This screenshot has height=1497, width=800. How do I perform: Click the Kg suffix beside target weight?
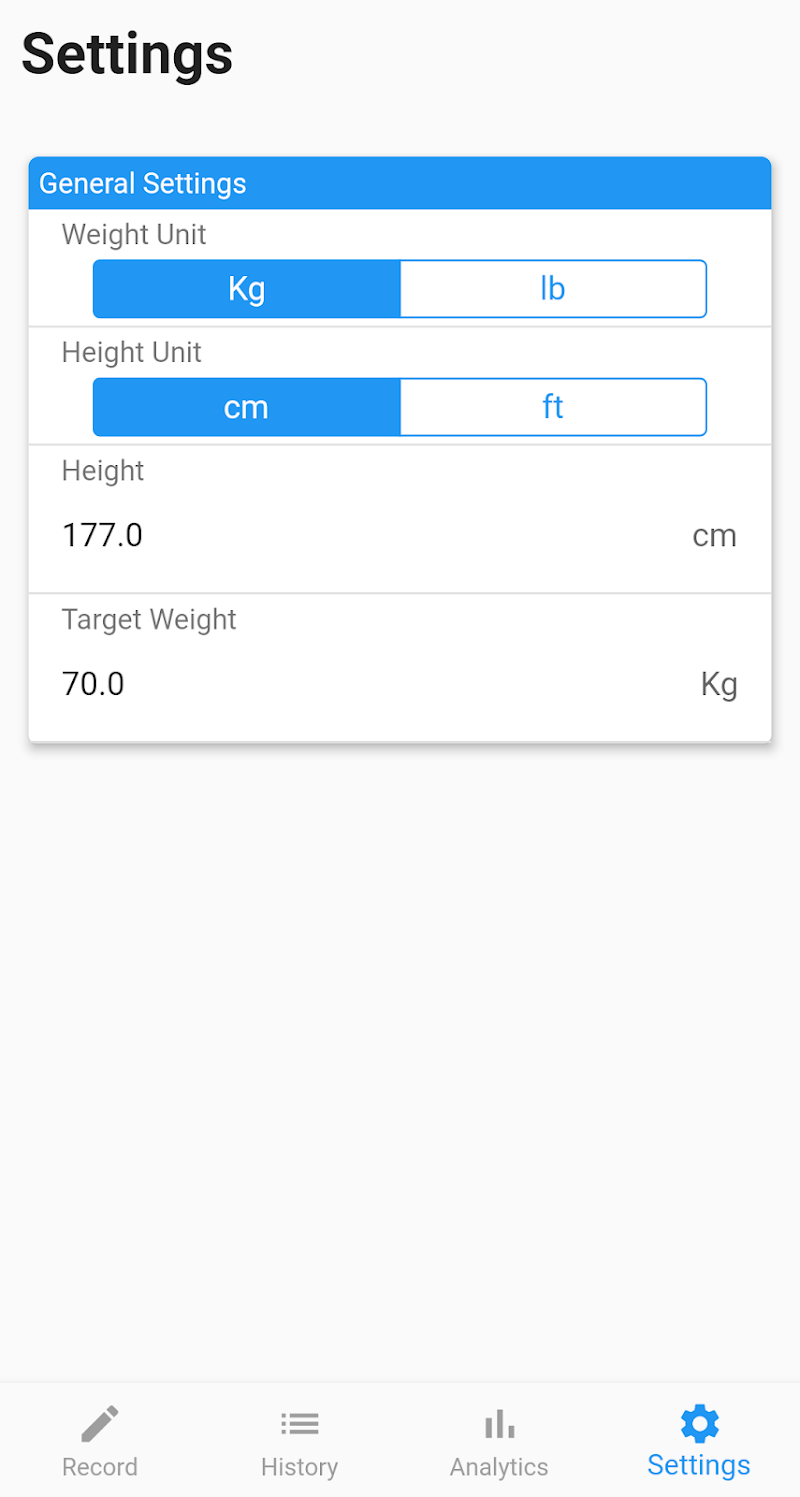tap(719, 685)
